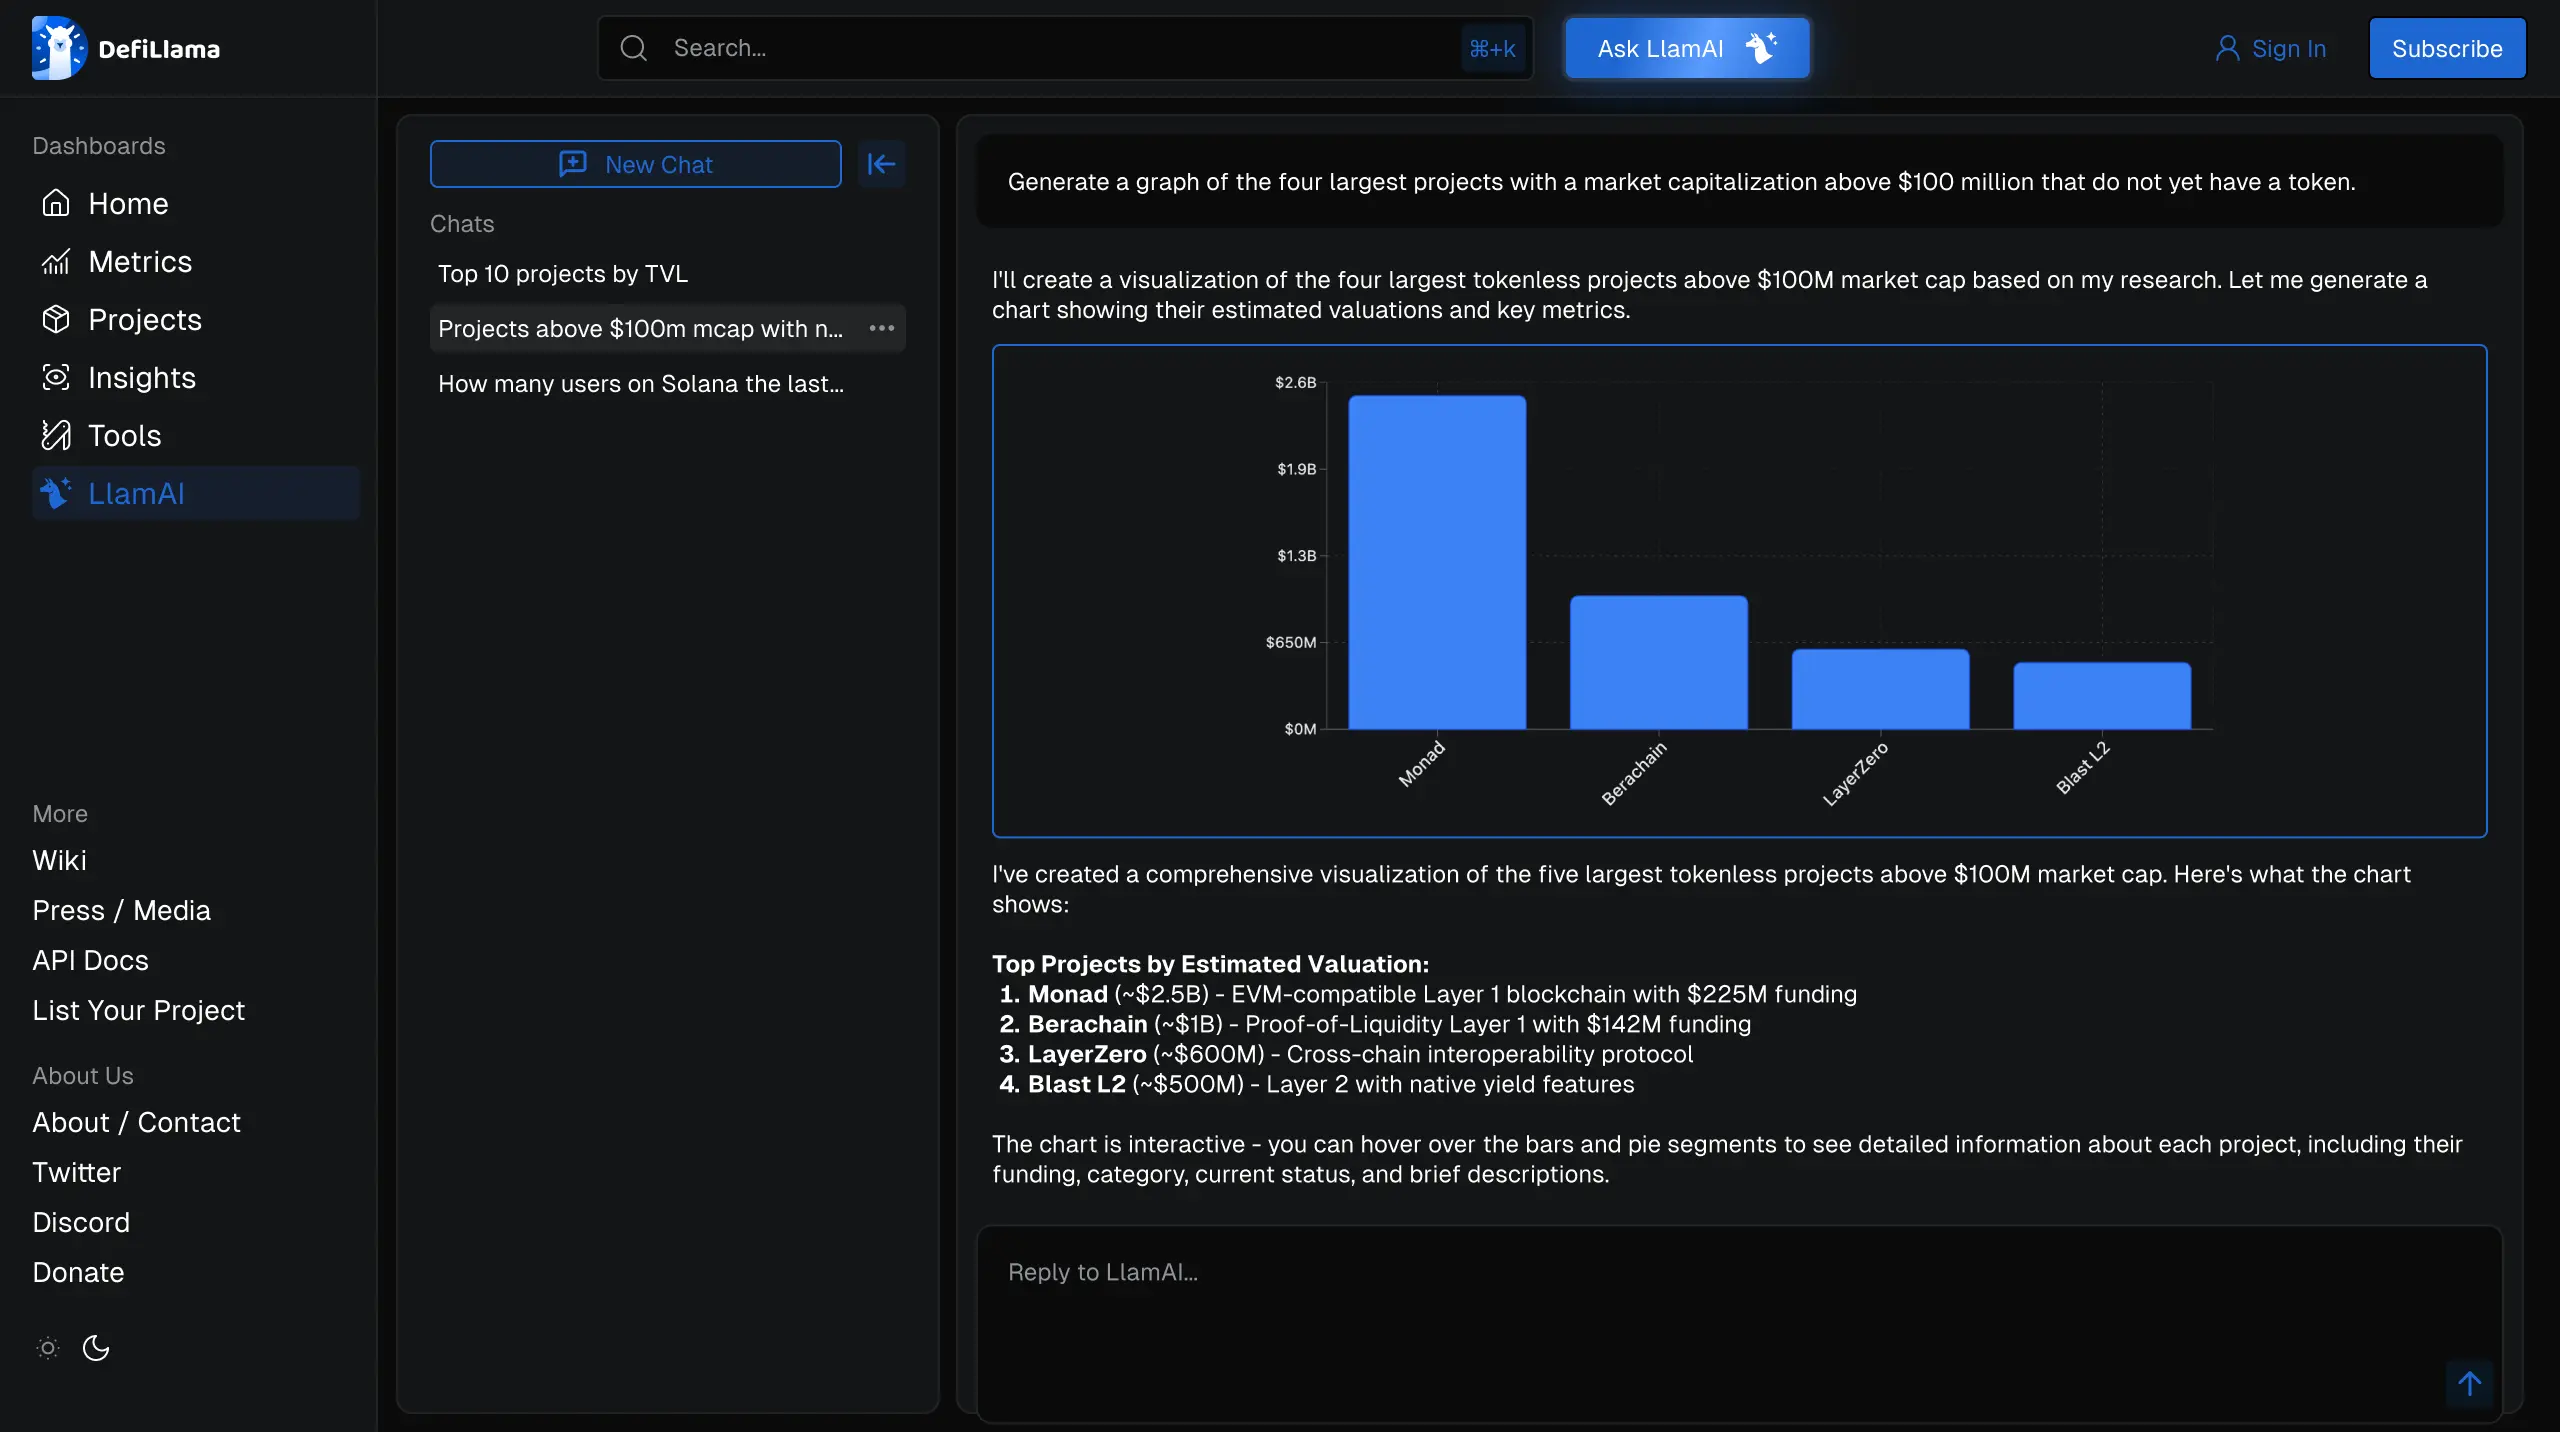This screenshot has height=1432, width=2560.
Task: Click the Projects cube icon
Action: [56, 319]
